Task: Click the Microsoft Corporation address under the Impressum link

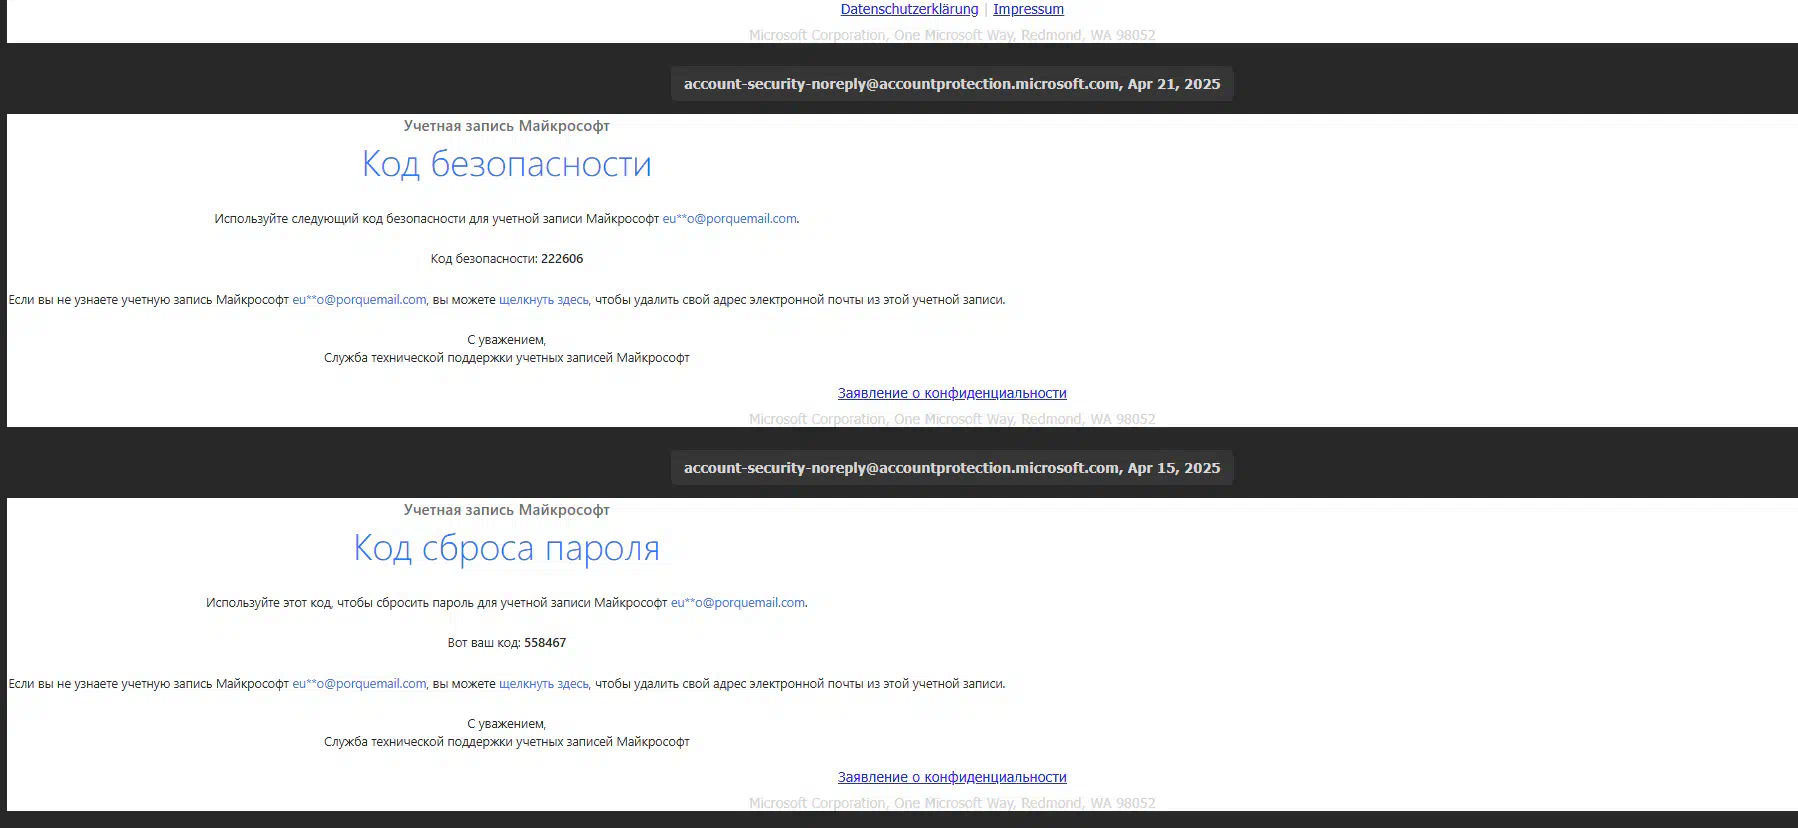Action: [x=952, y=35]
